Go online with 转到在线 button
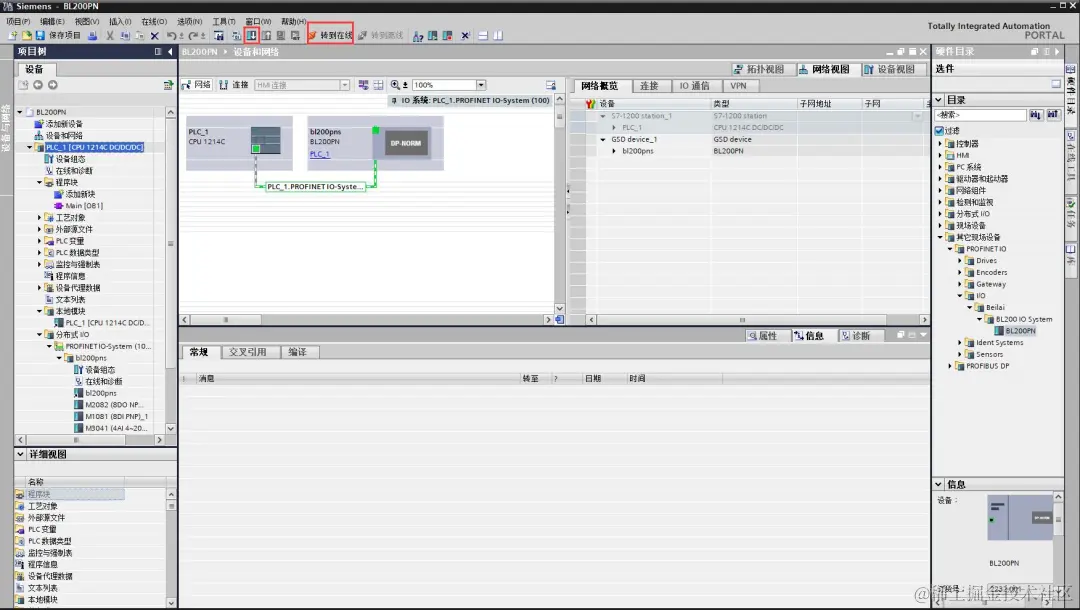 coord(331,35)
